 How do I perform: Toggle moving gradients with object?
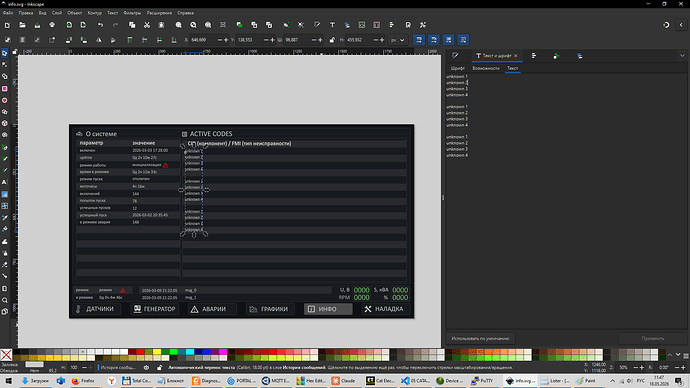click(448, 40)
